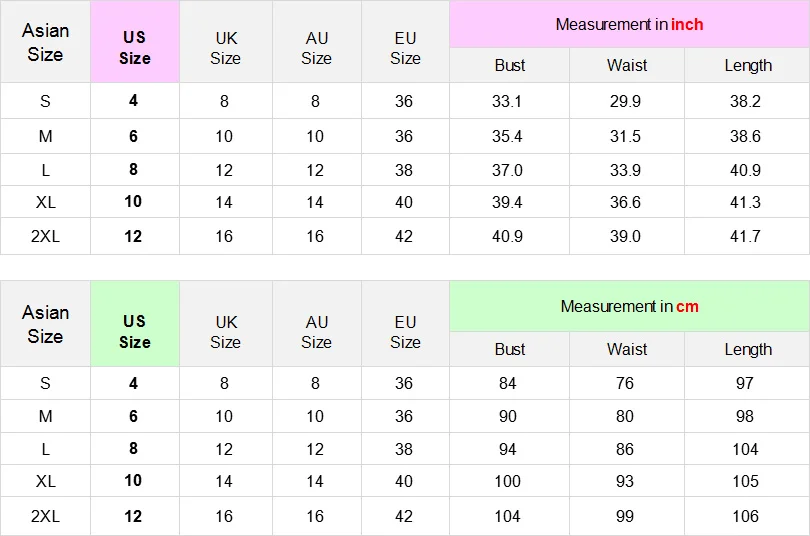Click the 33.1 bust value for size S
The image size is (810, 536).
[x=507, y=101]
